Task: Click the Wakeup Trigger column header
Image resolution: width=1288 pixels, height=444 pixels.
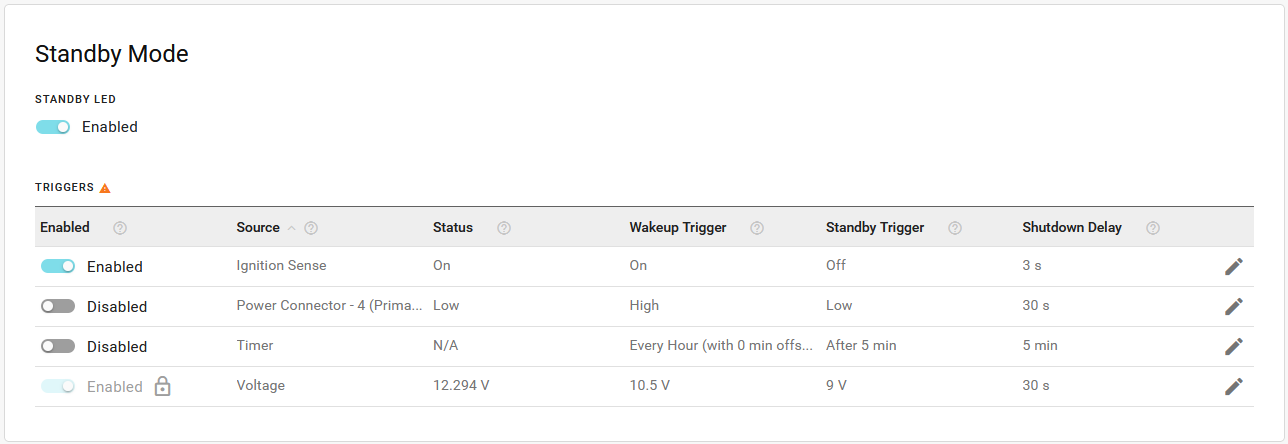Action: coord(677,228)
